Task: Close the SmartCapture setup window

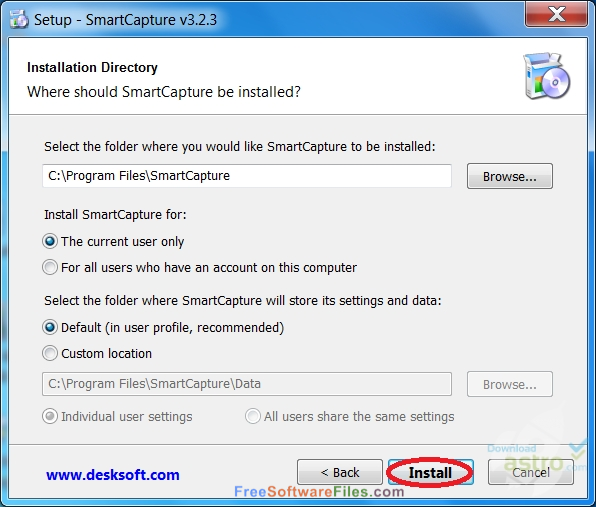Action: coord(556,14)
